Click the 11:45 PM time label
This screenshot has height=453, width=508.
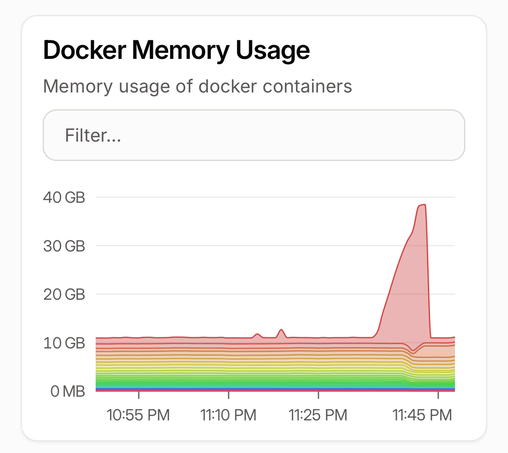(x=422, y=415)
